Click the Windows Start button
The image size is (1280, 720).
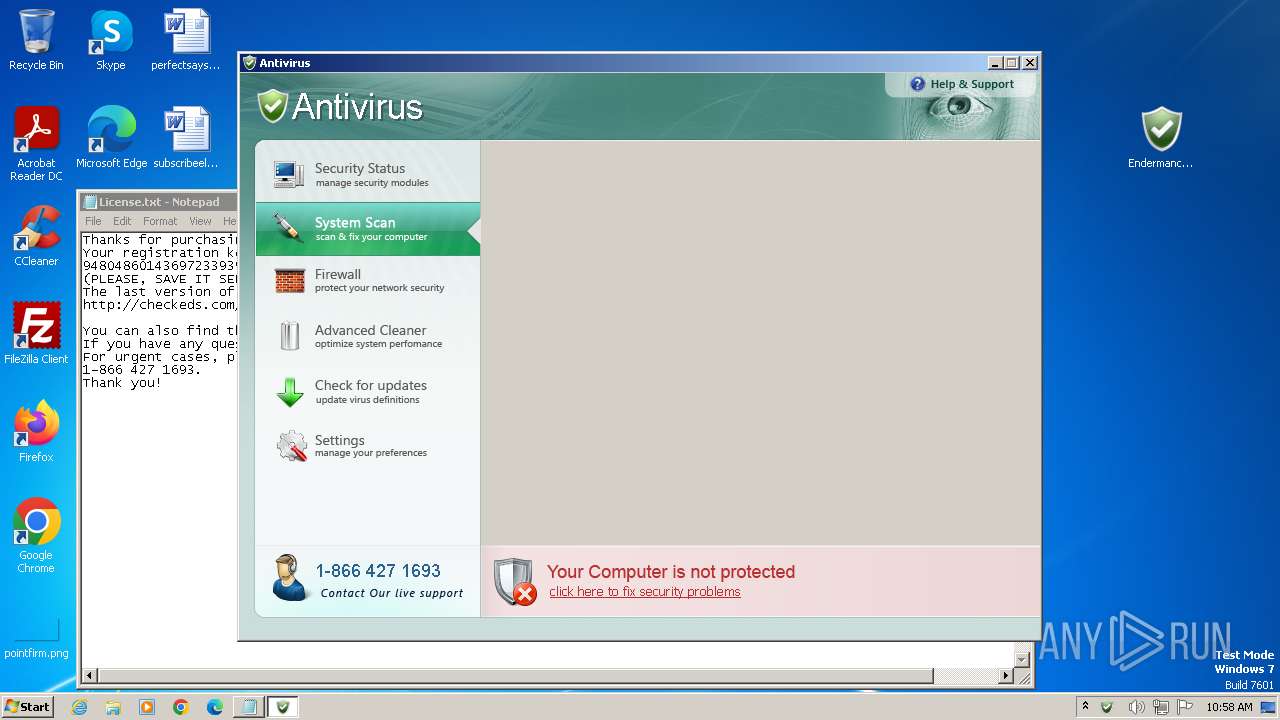[28, 707]
